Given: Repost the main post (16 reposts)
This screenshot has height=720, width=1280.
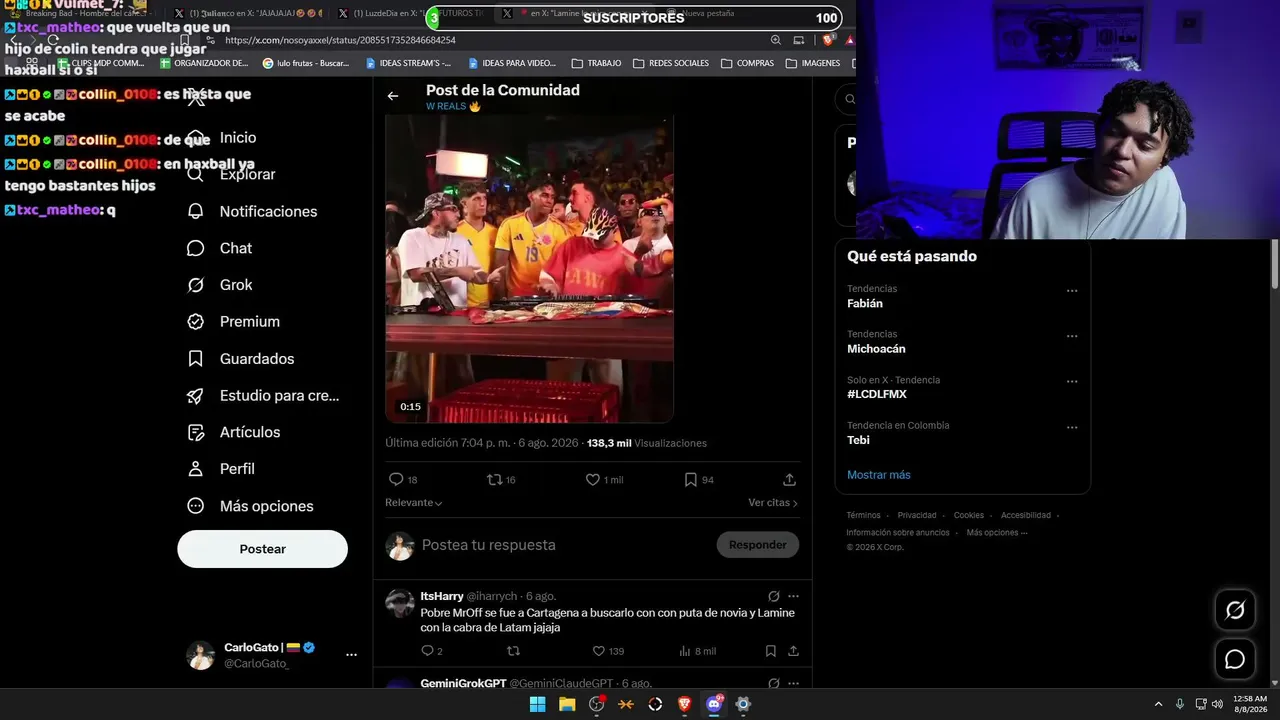Looking at the screenshot, I should pos(501,480).
